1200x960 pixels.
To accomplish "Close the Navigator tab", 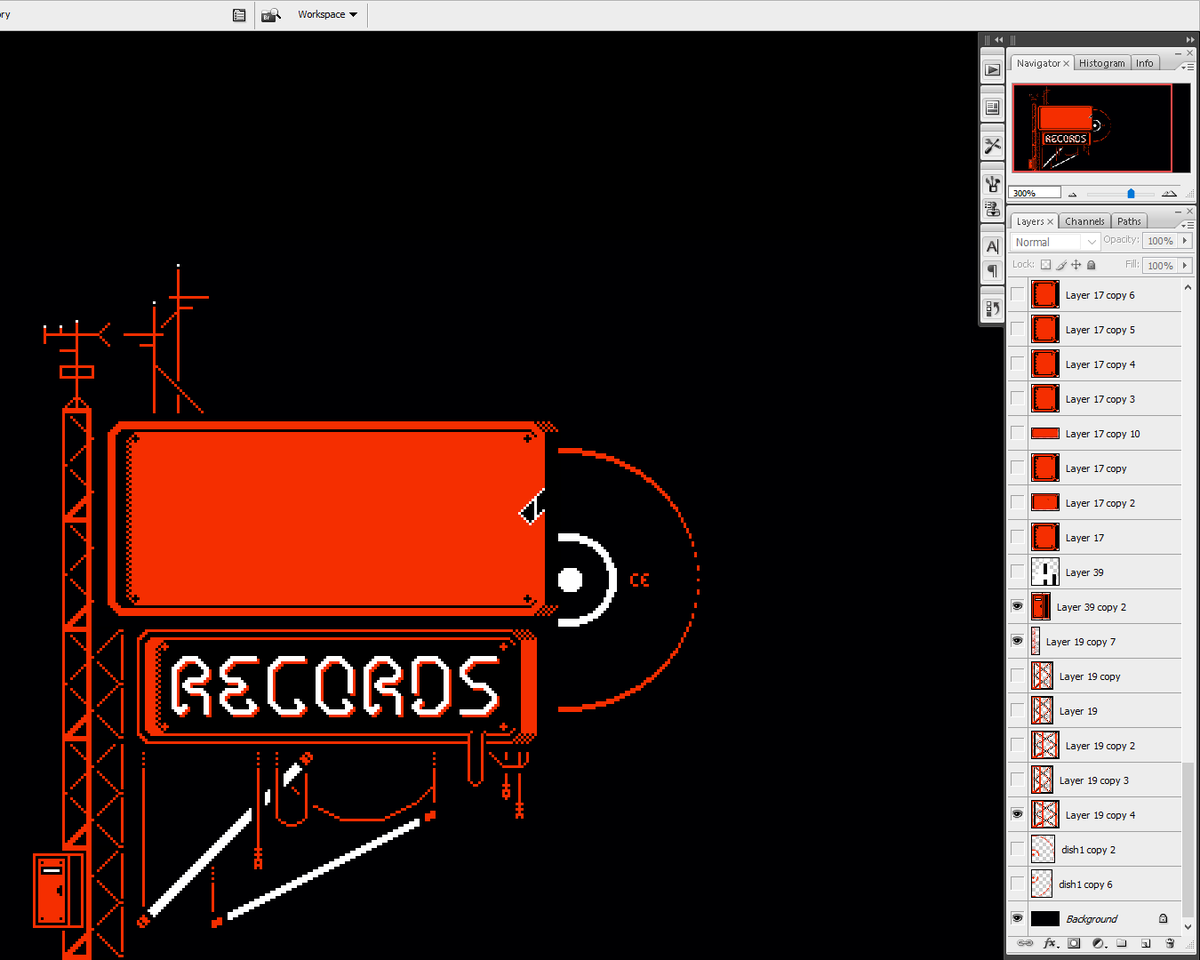I will [x=1067, y=63].
